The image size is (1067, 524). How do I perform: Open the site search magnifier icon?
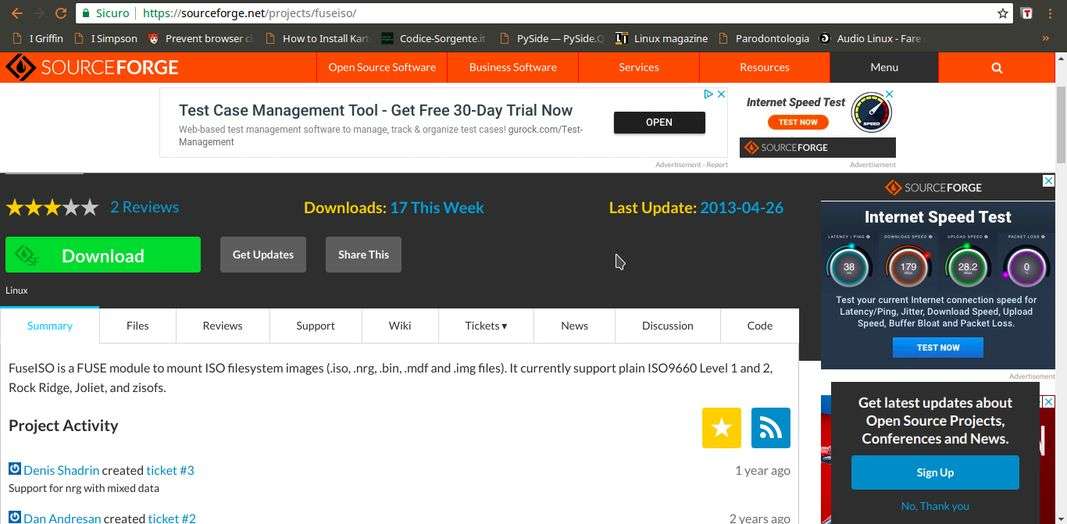[997, 67]
